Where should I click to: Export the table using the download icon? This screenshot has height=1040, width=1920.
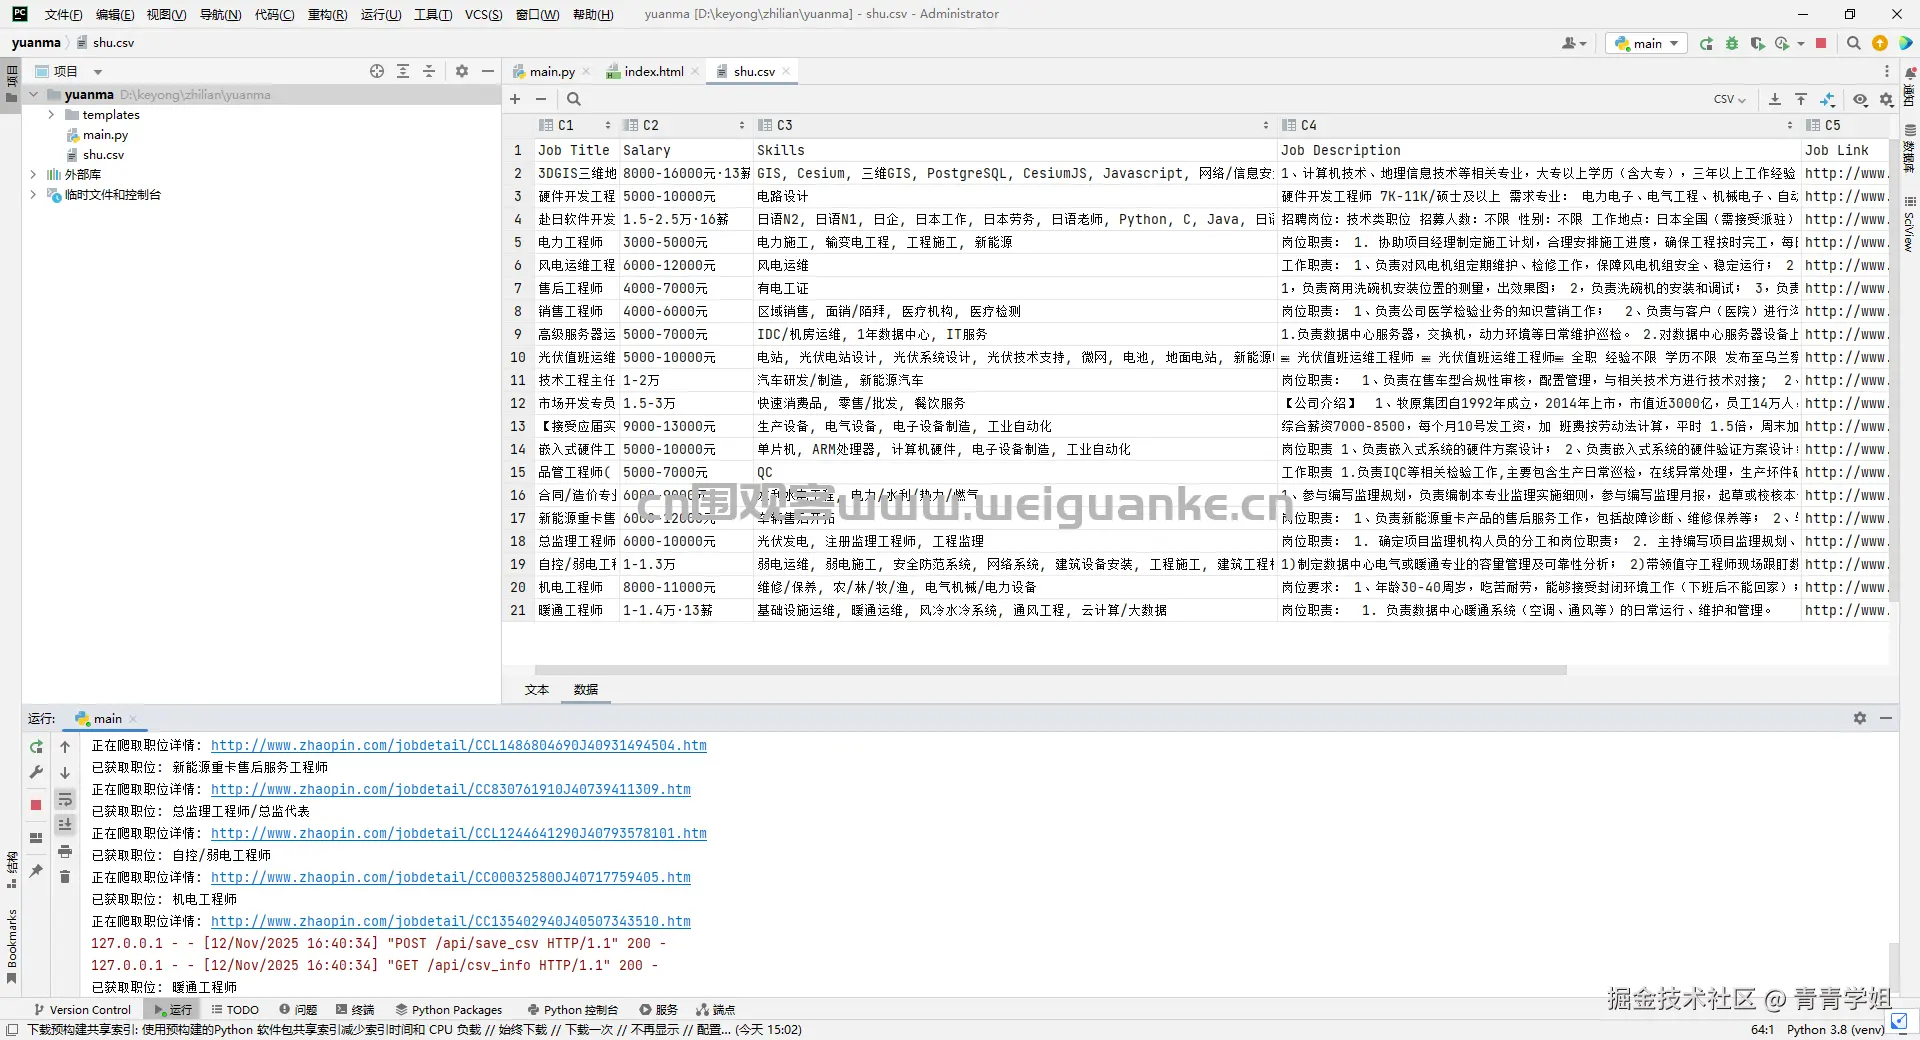(x=1775, y=100)
